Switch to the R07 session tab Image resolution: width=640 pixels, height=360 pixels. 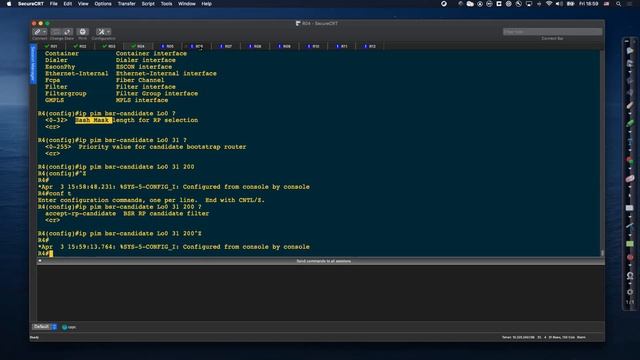[226, 46]
